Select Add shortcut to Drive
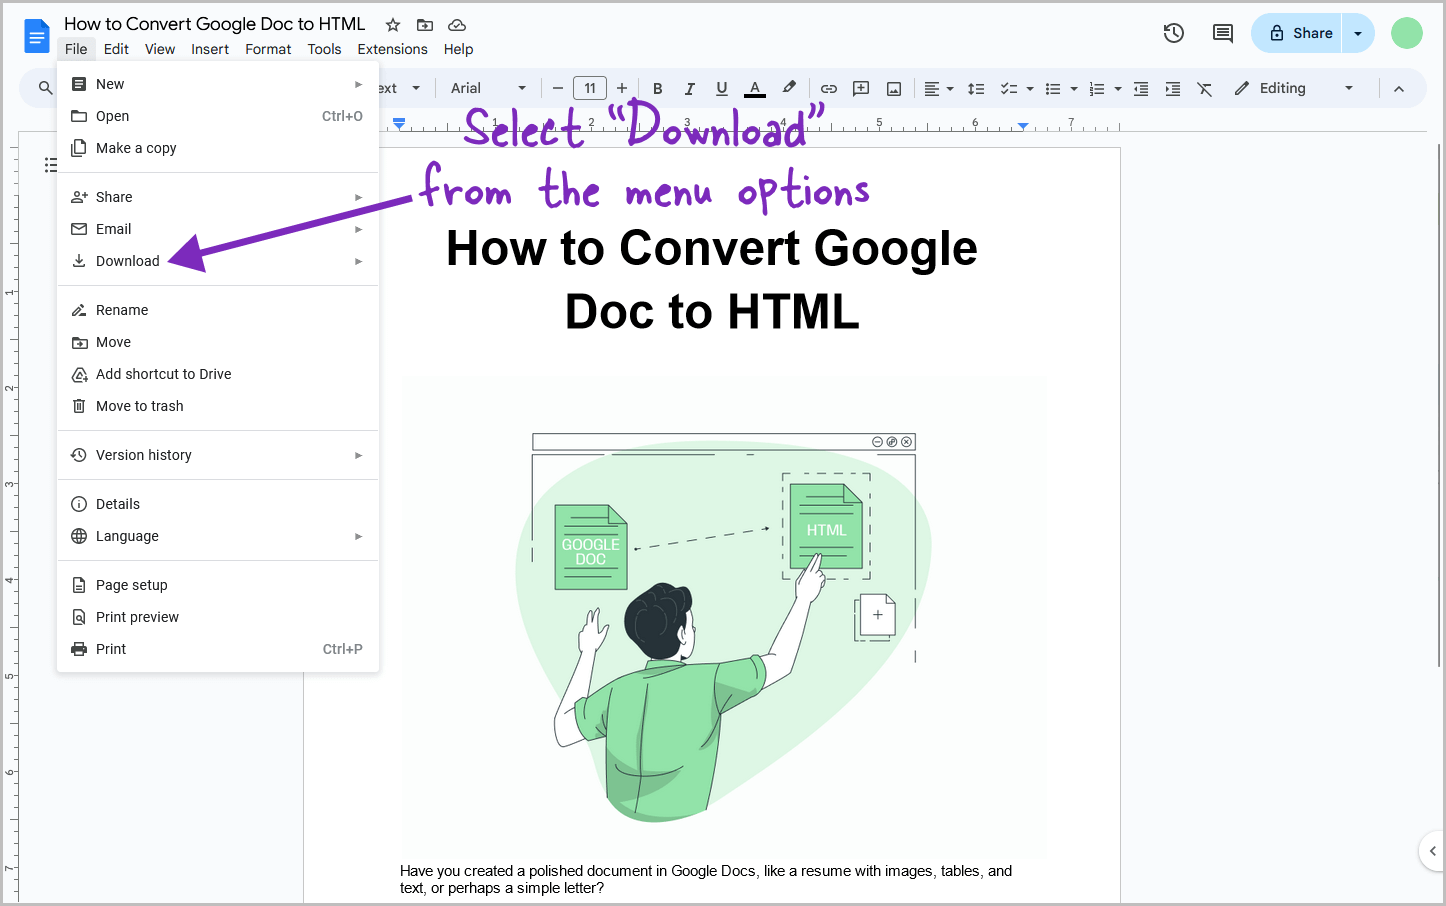Screen dimensions: 1446x906 tap(218, 374)
